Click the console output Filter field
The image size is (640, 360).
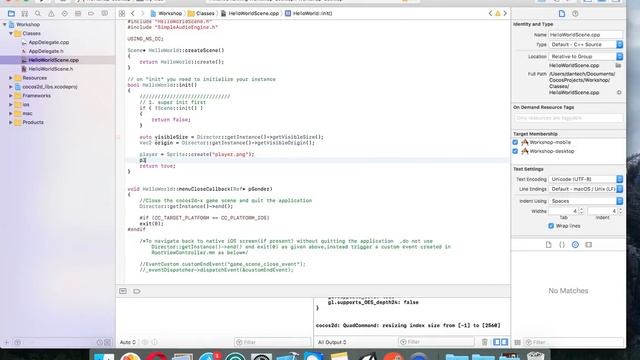click(436, 342)
